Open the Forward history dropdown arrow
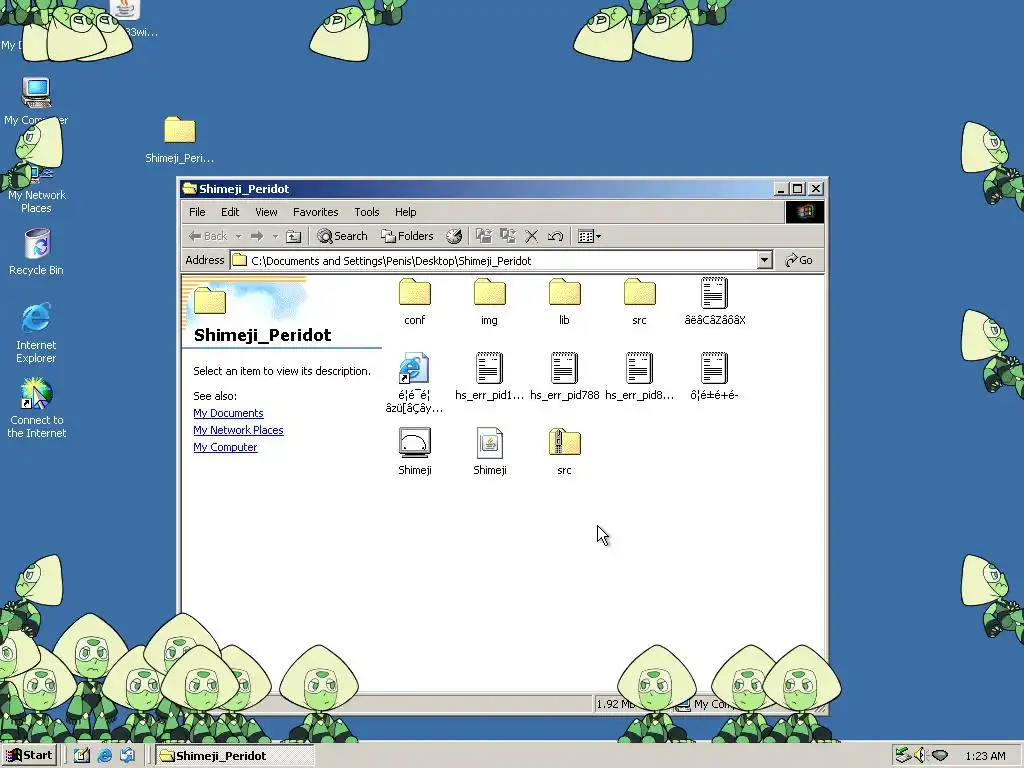This screenshot has width=1024, height=768. 275,236
